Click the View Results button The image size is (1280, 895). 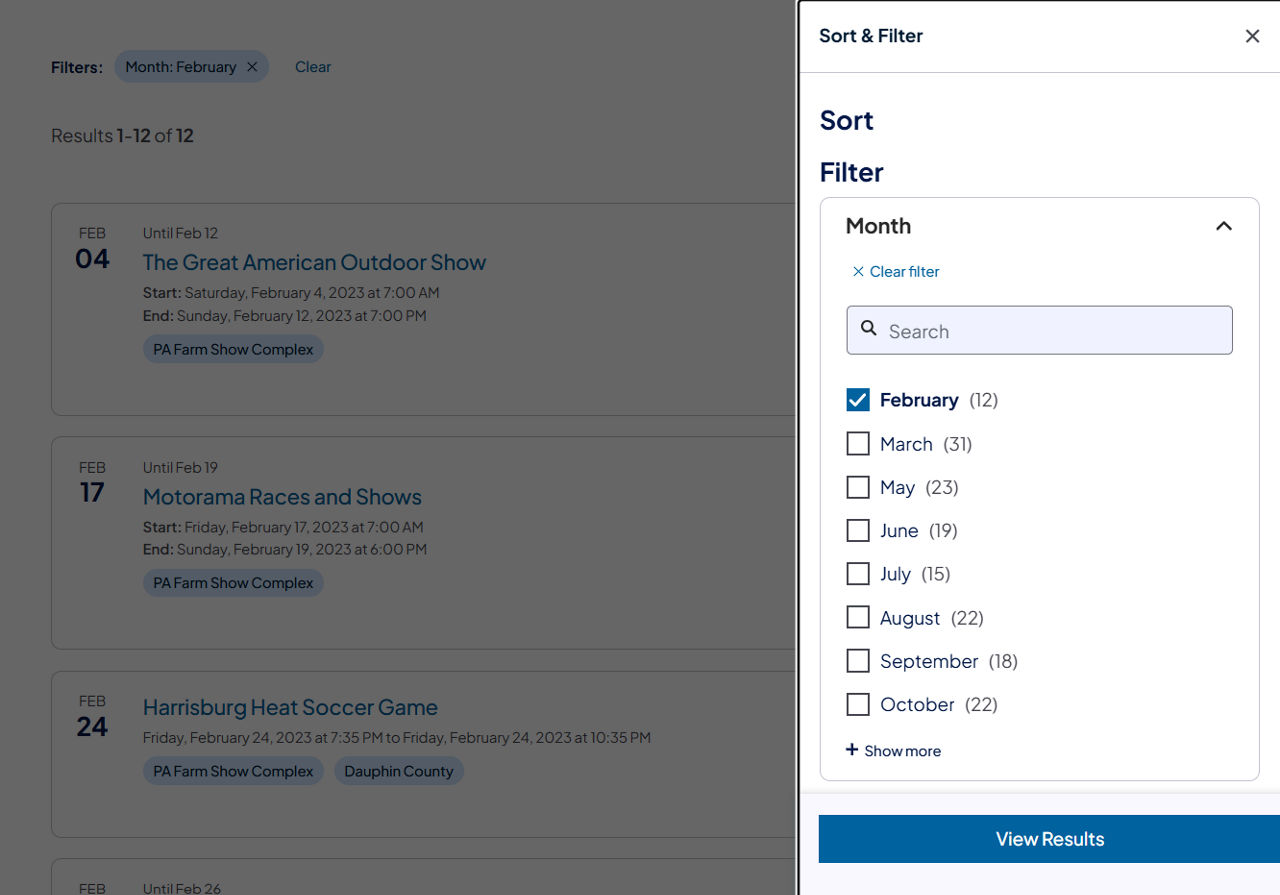[1049, 839]
